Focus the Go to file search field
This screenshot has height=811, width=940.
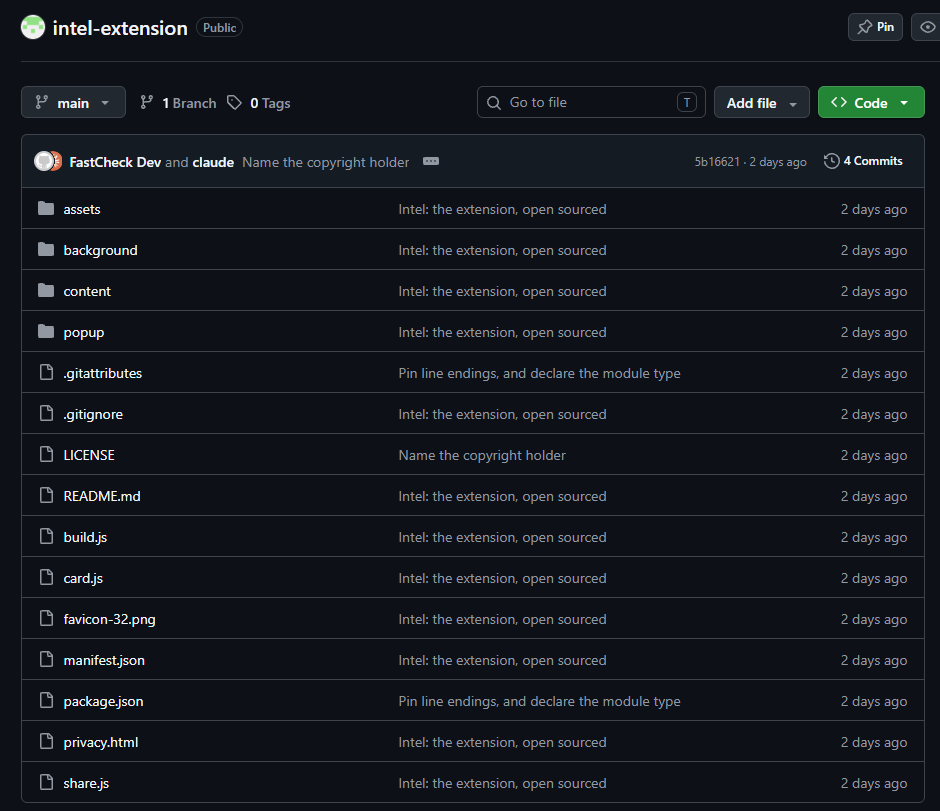(591, 102)
